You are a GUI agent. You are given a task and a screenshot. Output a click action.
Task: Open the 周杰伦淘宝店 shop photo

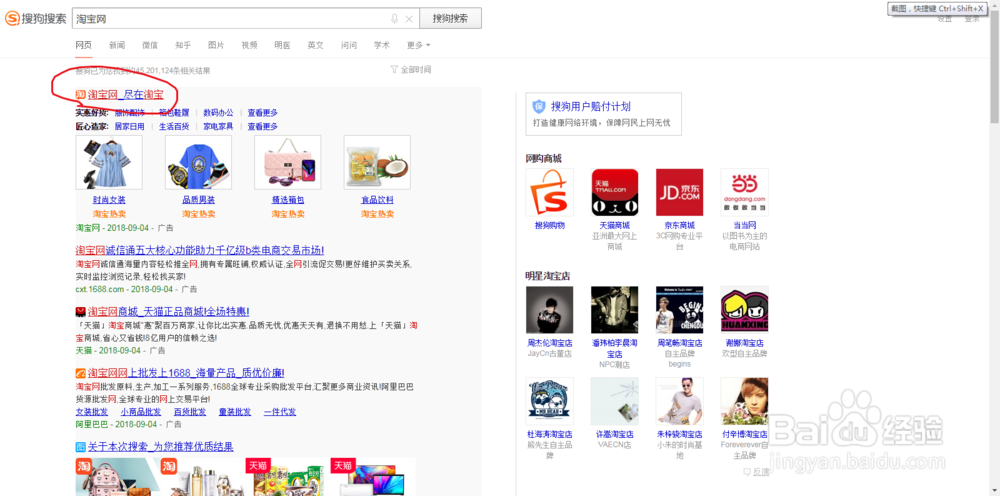549,310
